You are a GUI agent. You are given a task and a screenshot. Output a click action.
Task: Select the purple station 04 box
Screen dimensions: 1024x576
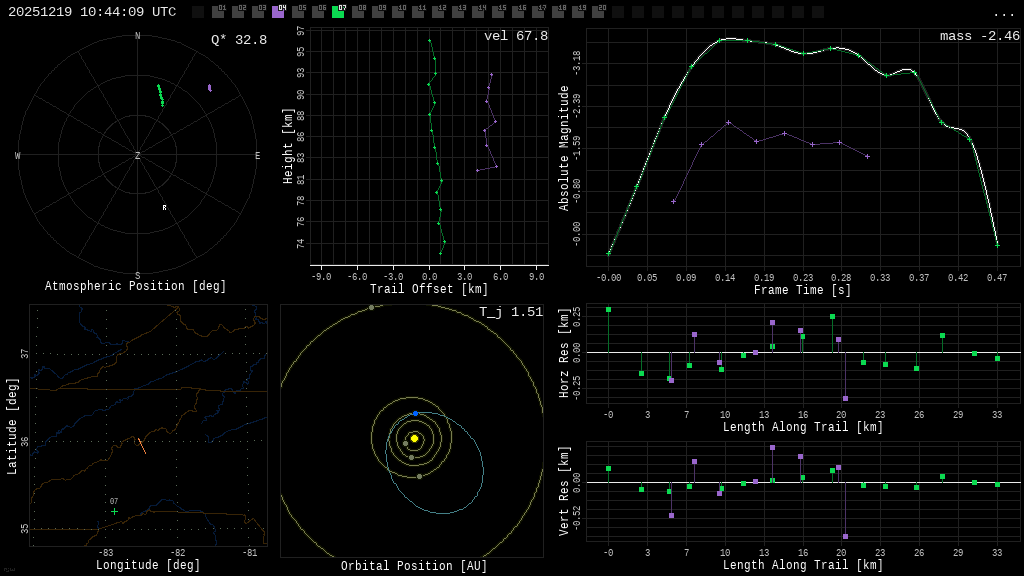coord(278,12)
